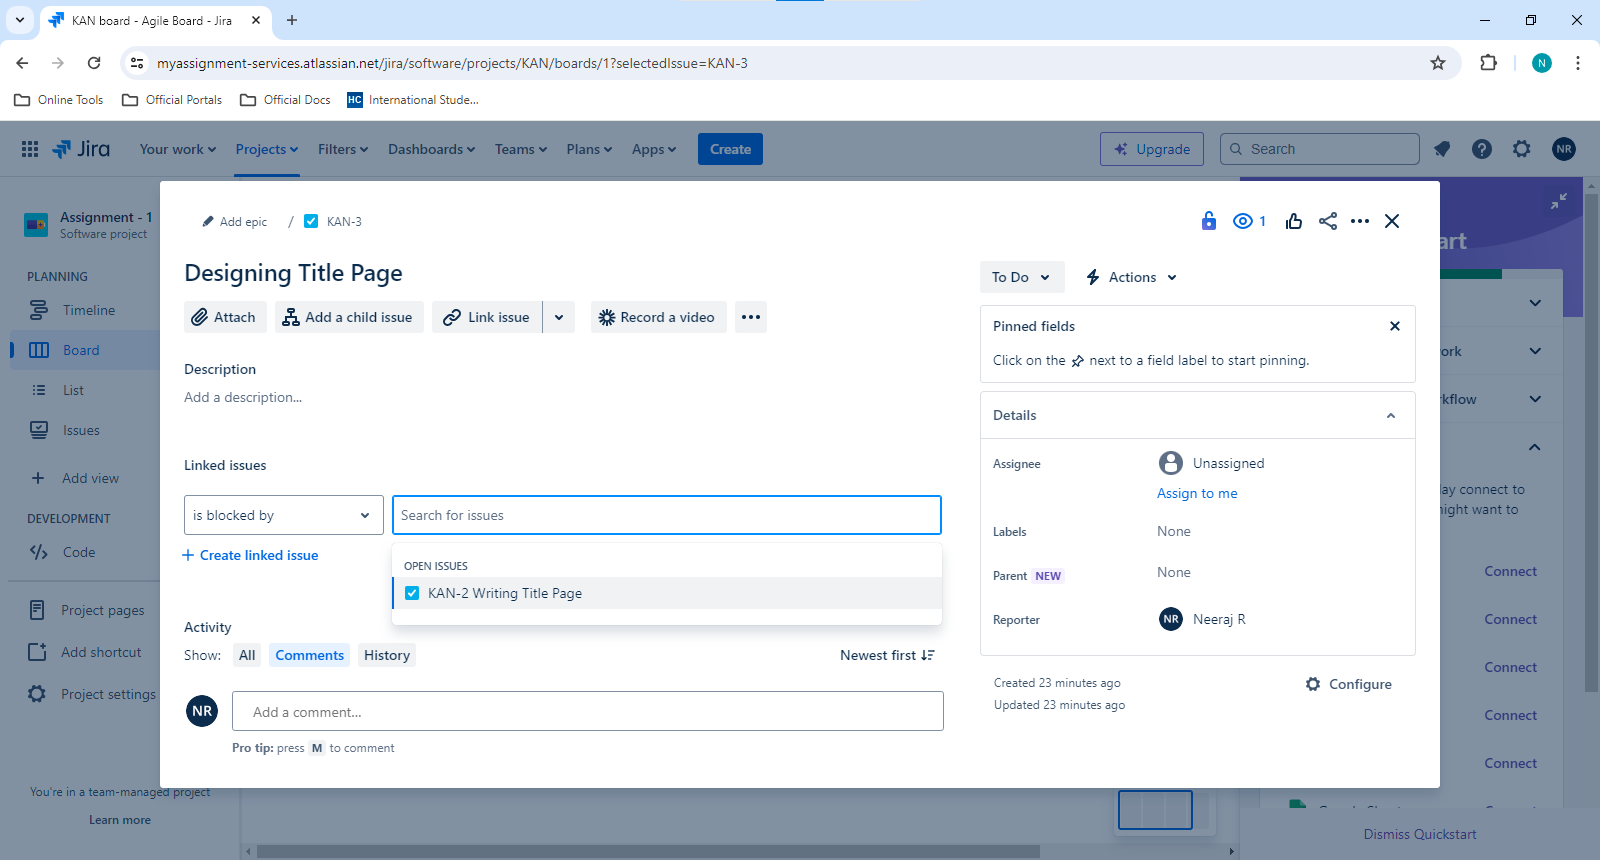
Task: Click the Search for issues field
Action: coord(667,515)
